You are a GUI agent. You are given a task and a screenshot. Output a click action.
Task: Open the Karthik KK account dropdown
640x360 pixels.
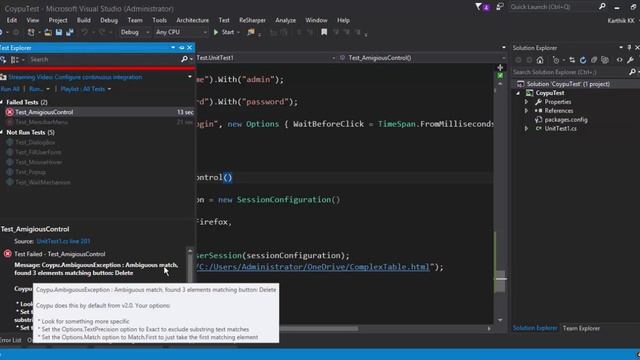622,20
